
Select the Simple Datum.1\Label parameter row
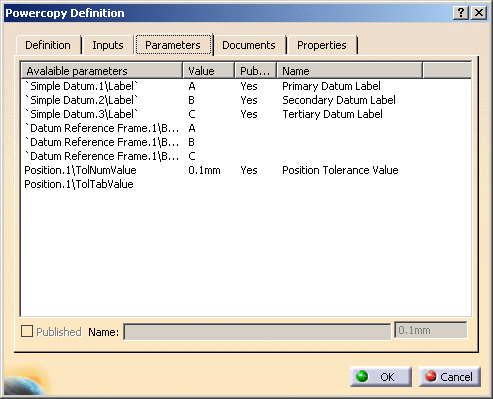tap(246, 86)
